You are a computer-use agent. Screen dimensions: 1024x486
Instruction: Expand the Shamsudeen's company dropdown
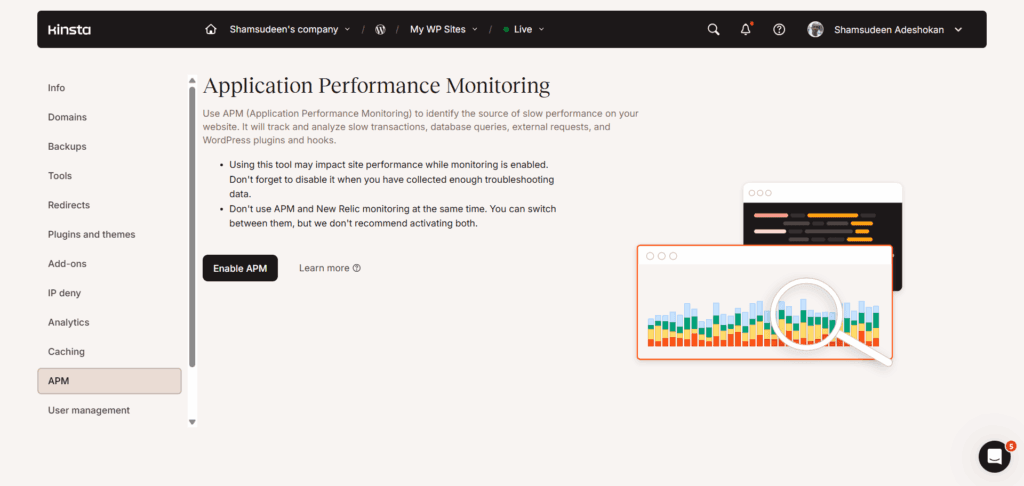tap(289, 29)
